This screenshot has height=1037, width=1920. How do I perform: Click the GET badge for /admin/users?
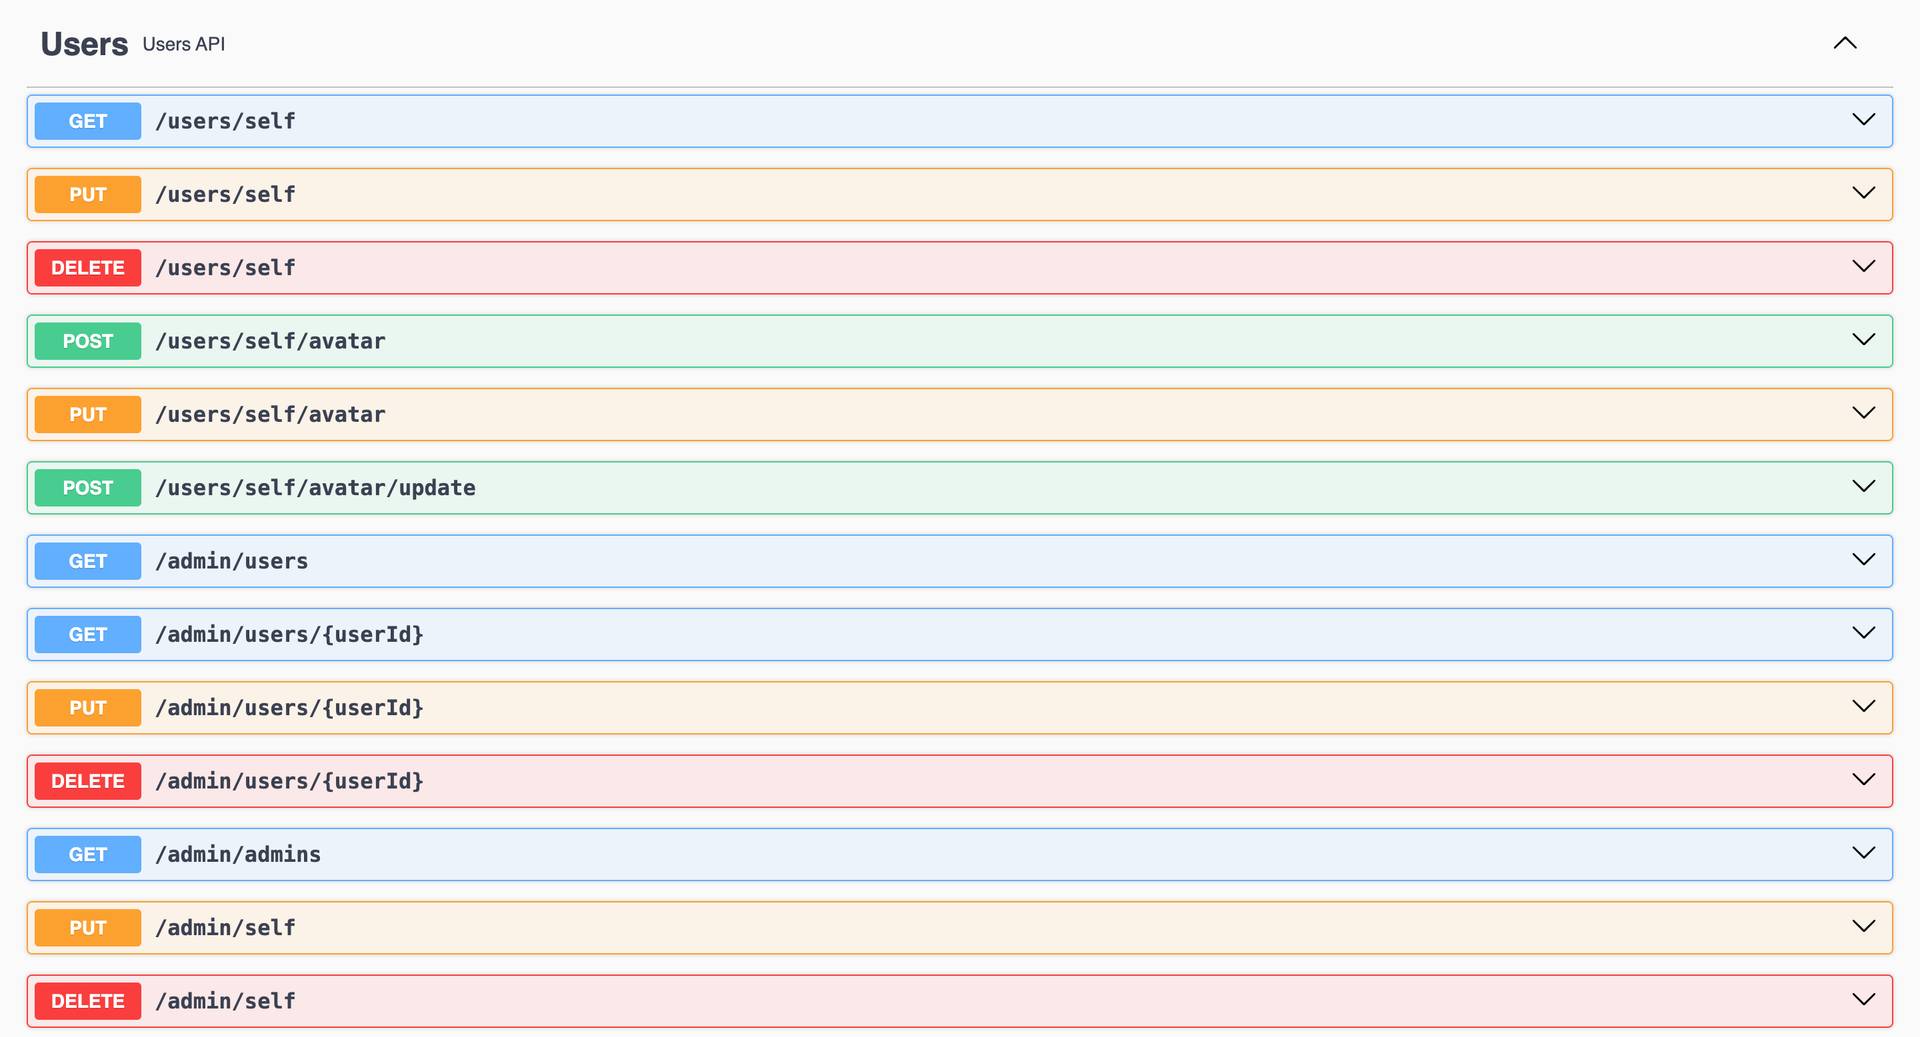coord(88,561)
